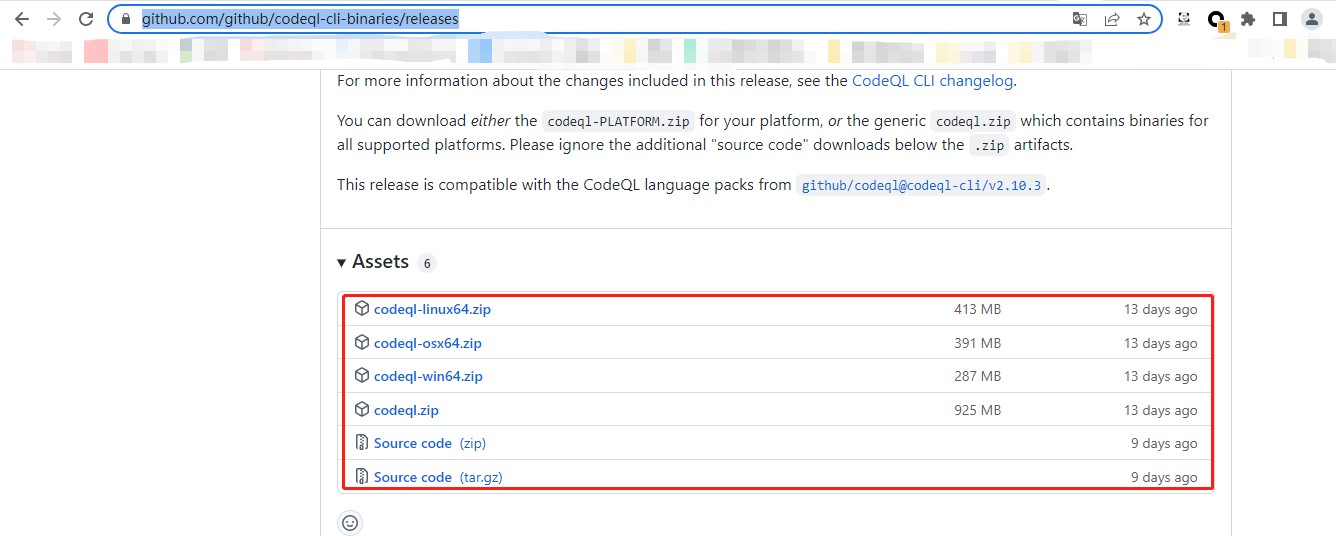
Task: Open the panda extension icon
Action: tap(1184, 19)
